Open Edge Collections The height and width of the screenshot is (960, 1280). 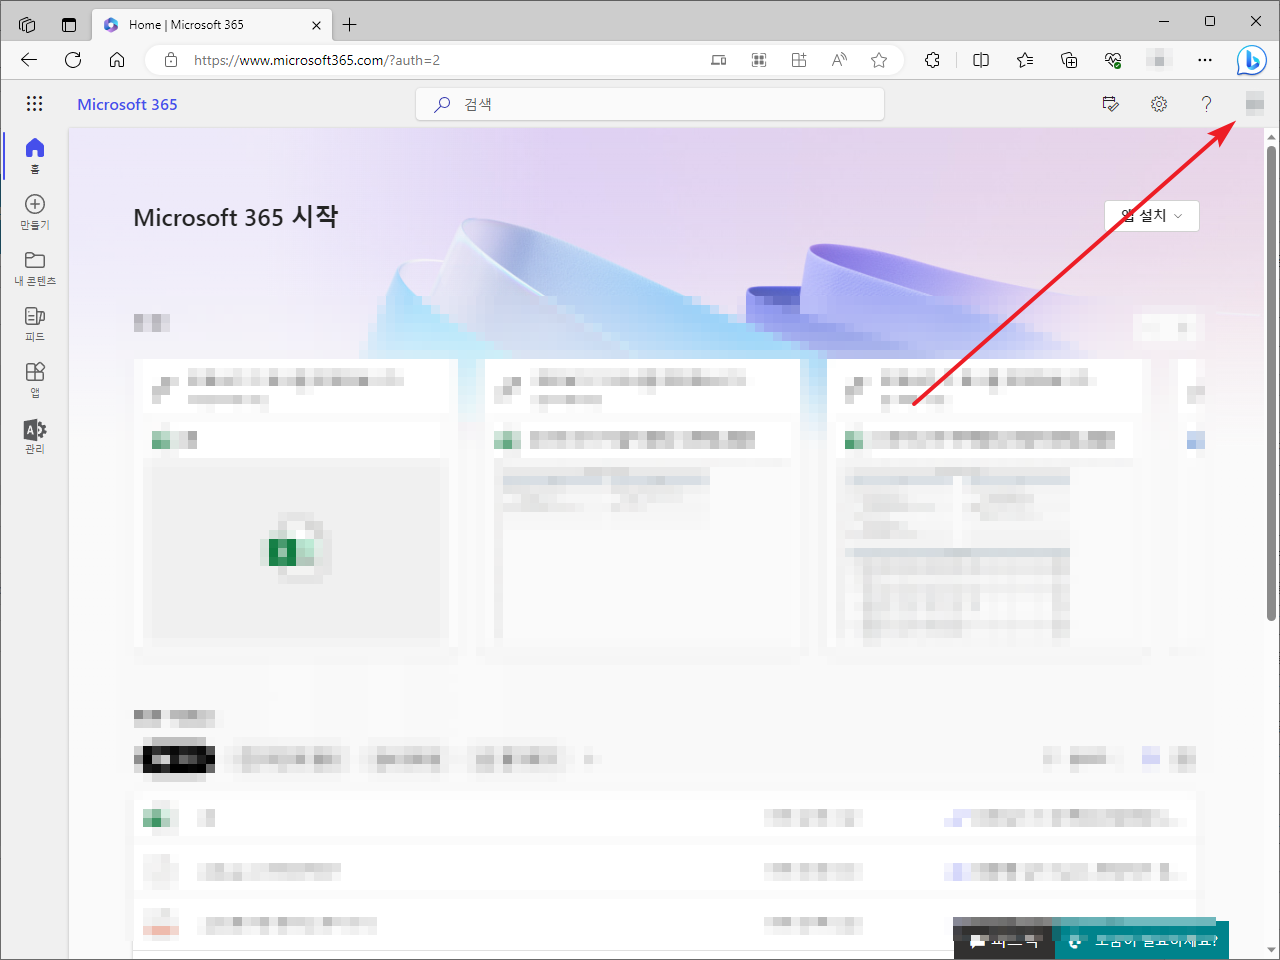(1069, 60)
